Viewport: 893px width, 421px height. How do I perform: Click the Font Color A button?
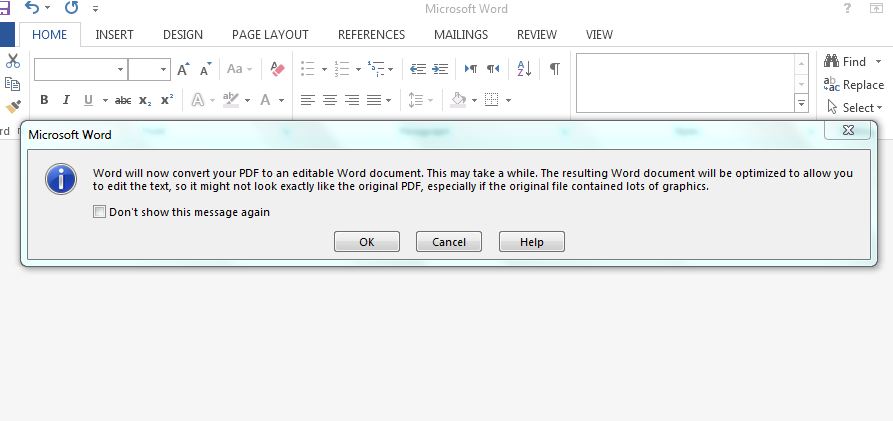click(265, 100)
